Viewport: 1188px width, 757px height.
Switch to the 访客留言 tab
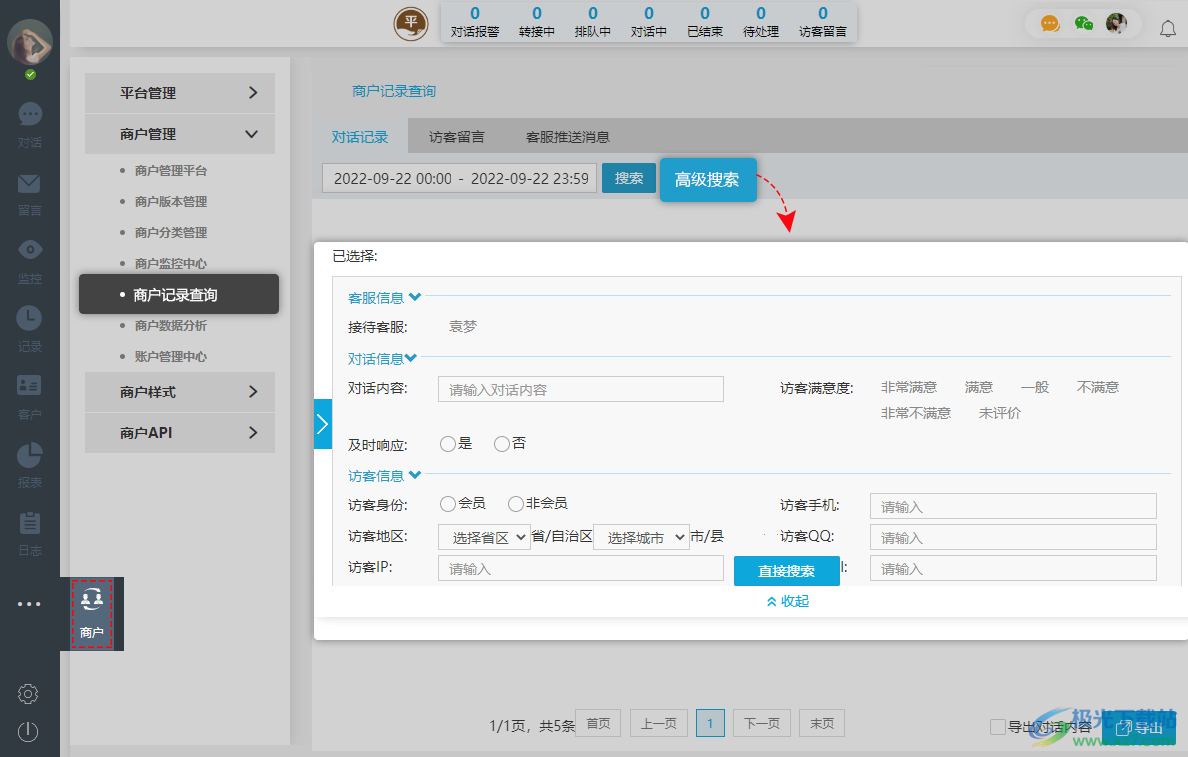[457, 137]
